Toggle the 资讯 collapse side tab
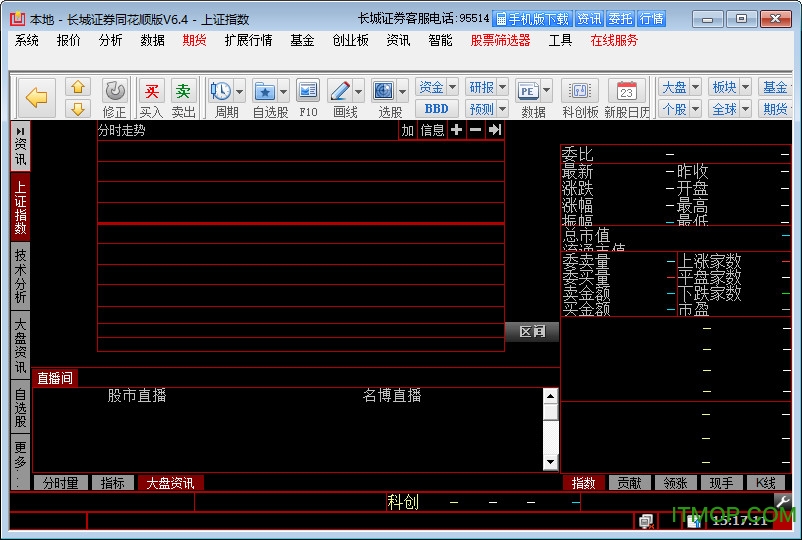The image size is (802, 540). pos(20,146)
